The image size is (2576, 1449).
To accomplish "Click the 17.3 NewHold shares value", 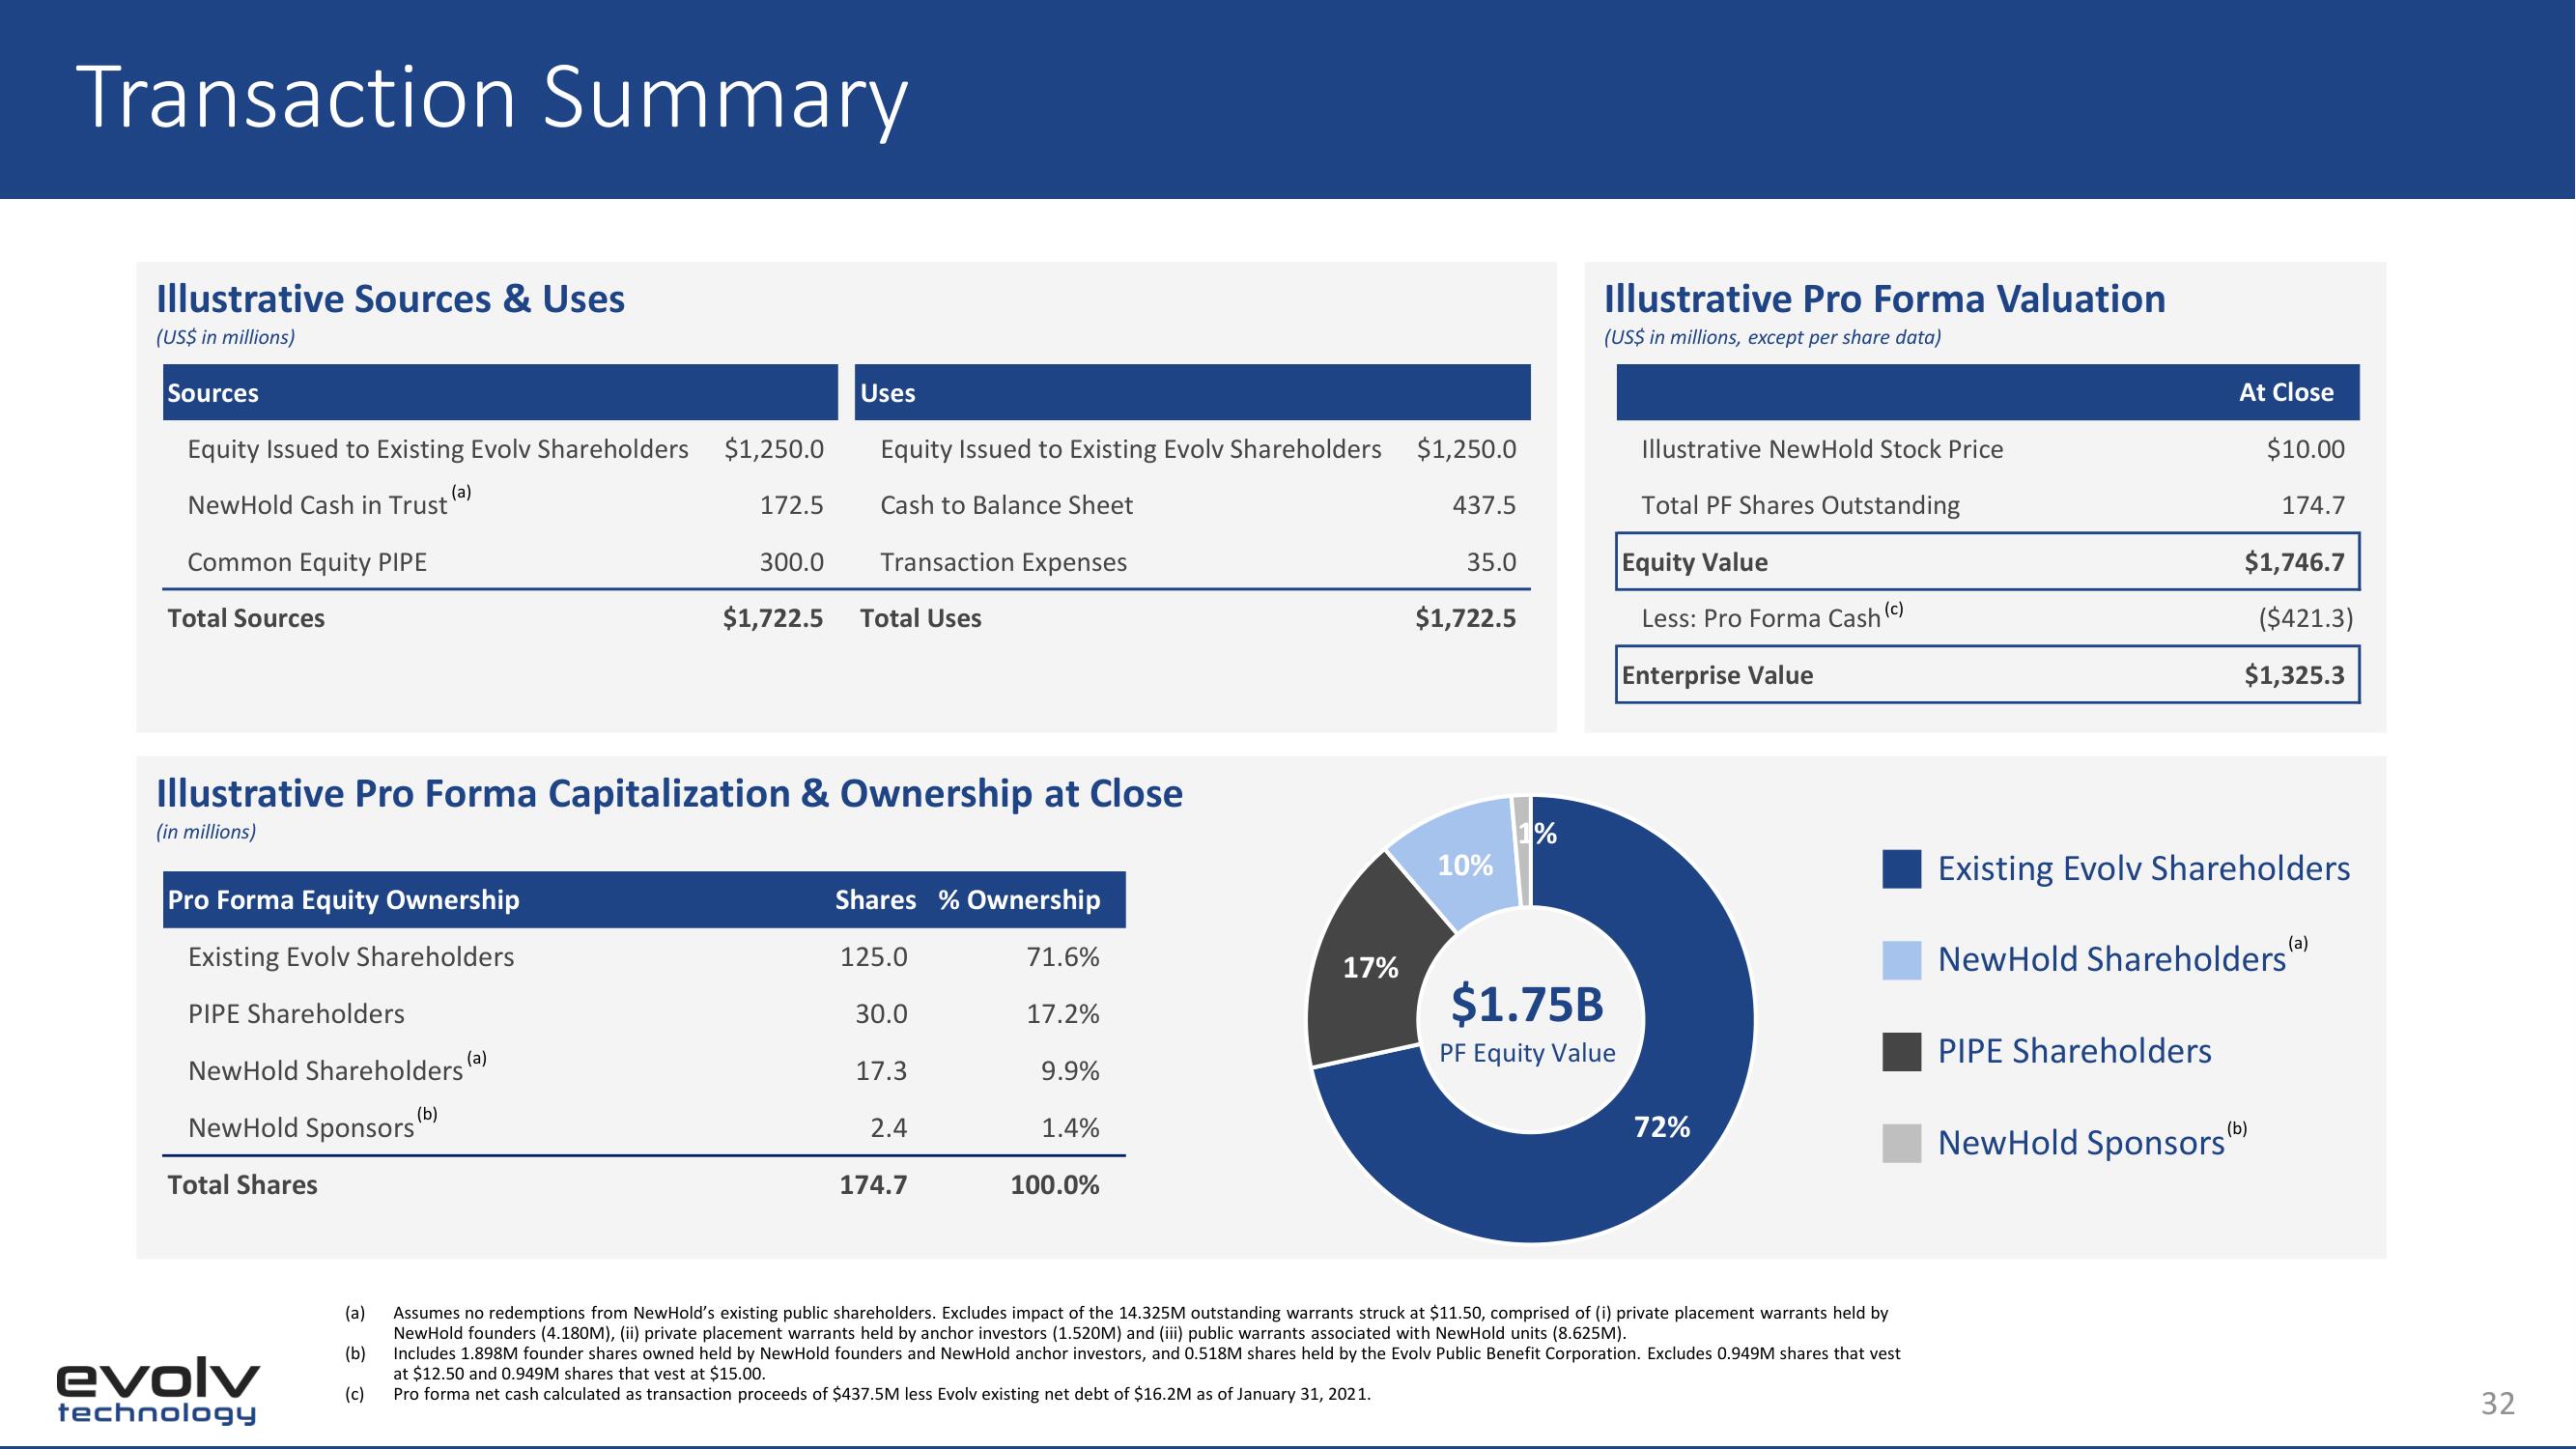I will tap(881, 1070).
